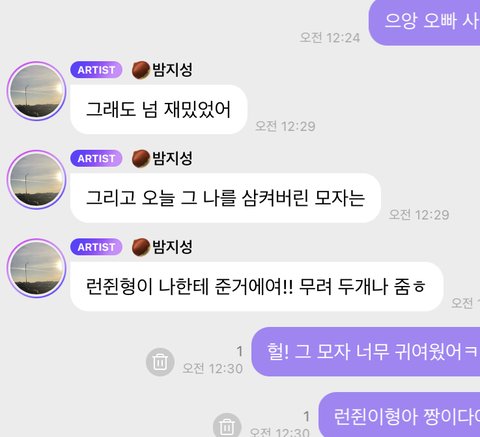Select the bubble "런쥔형이 나한테 준거에여!!"
The image size is (480, 437).
[257, 286]
